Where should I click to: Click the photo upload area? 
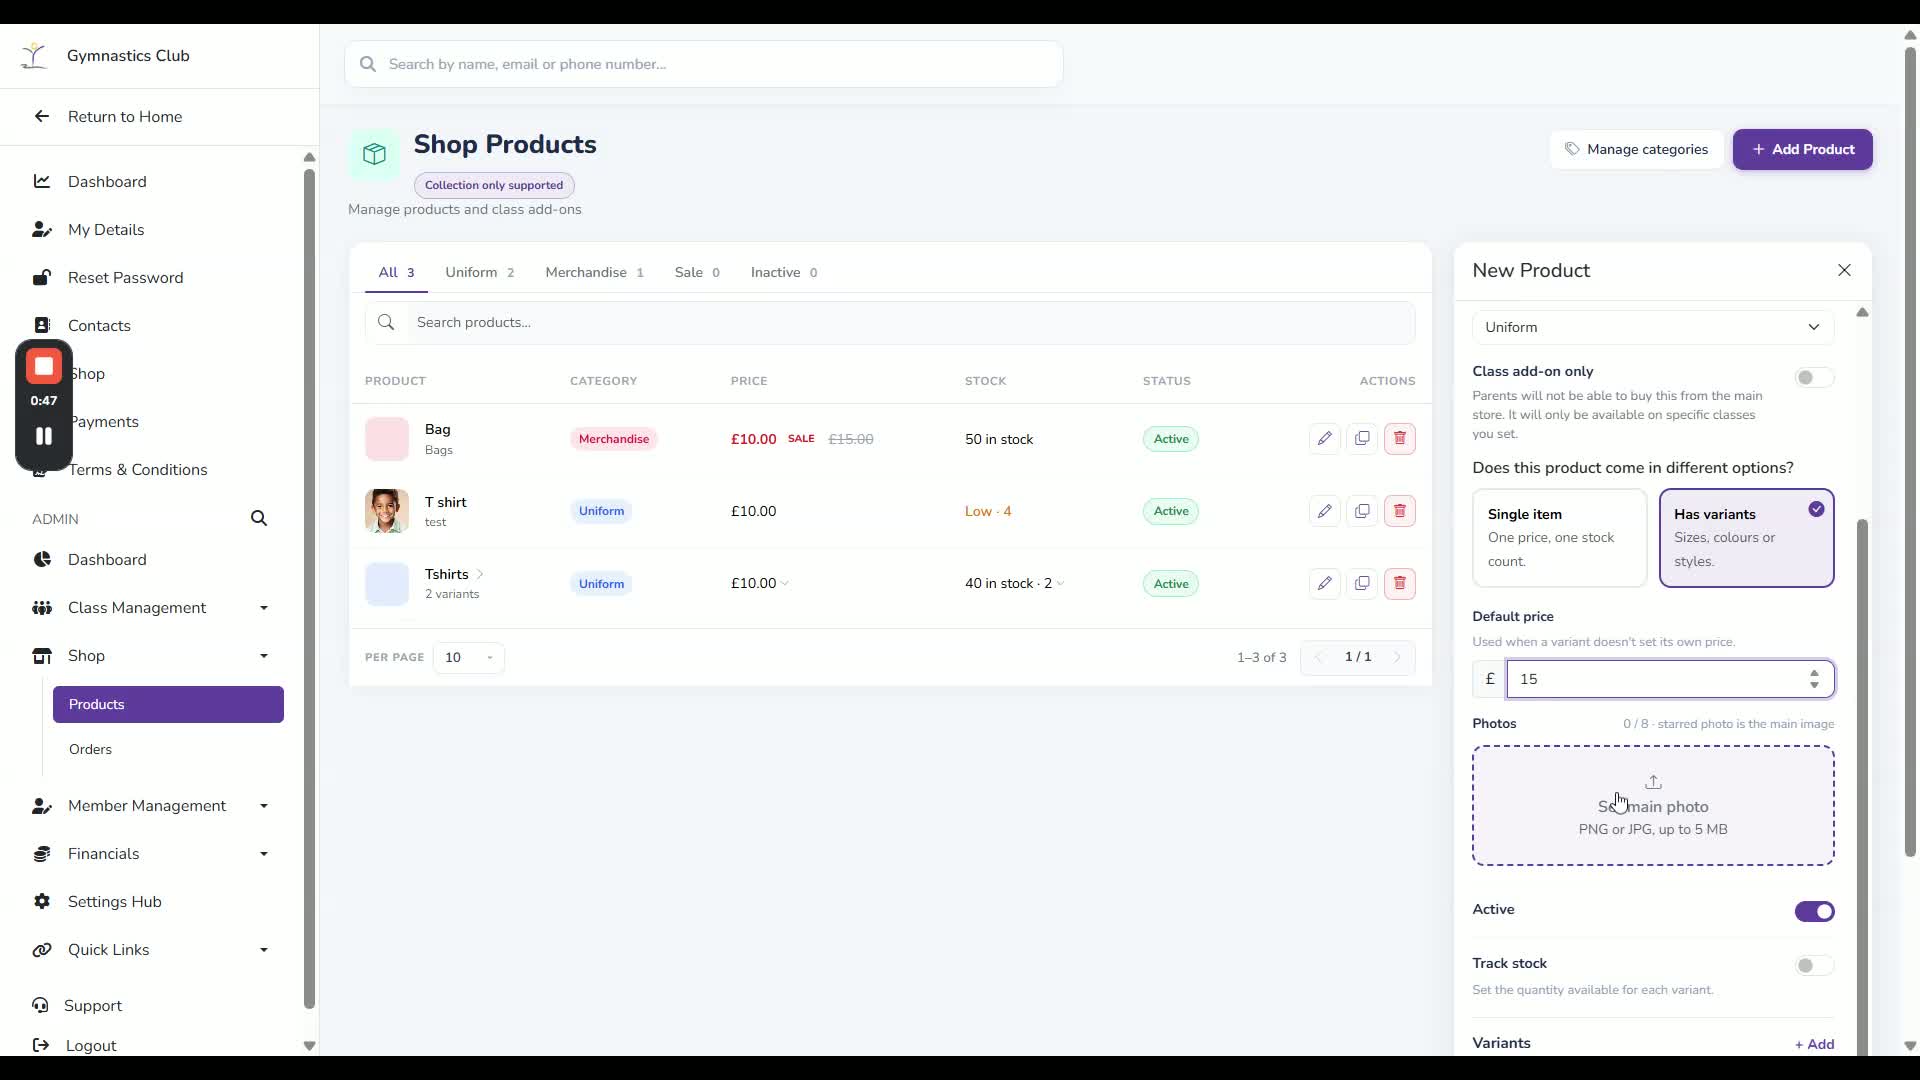[1653, 806]
